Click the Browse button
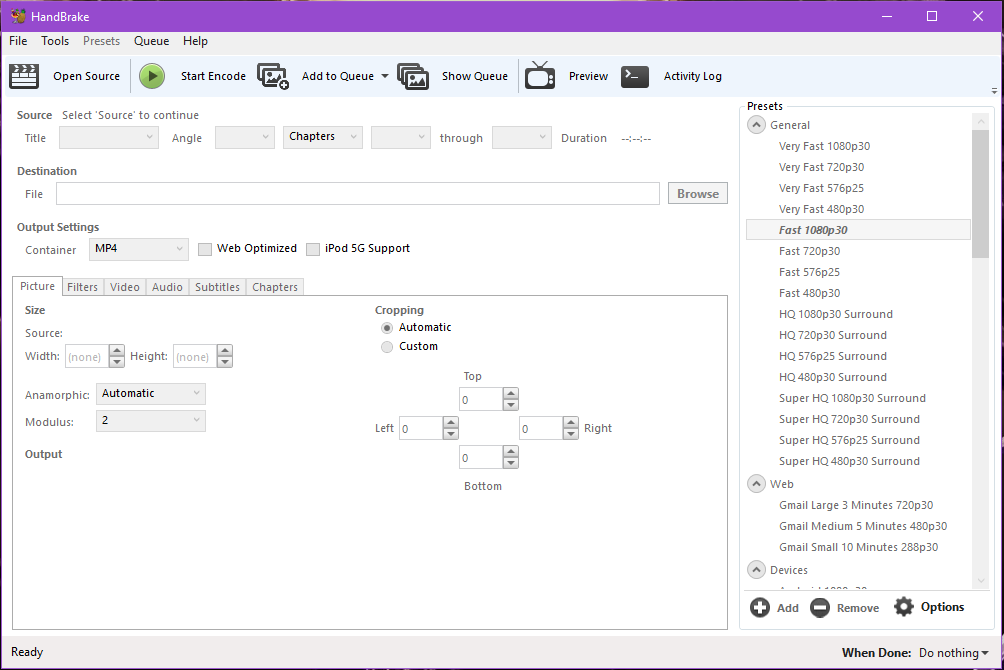Screen dimensions: 1004x670 697,194
